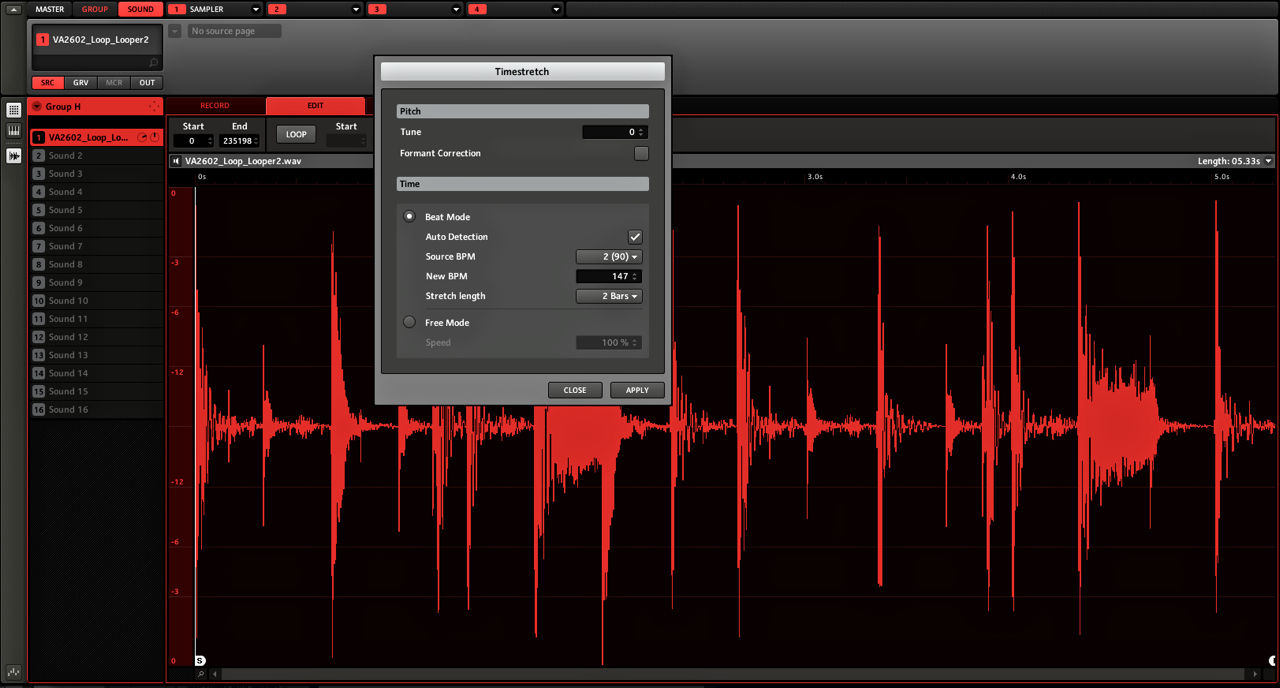Click the New BPM 147 field
The height and width of the screenshot is (688, 1280).
(609, 276)
